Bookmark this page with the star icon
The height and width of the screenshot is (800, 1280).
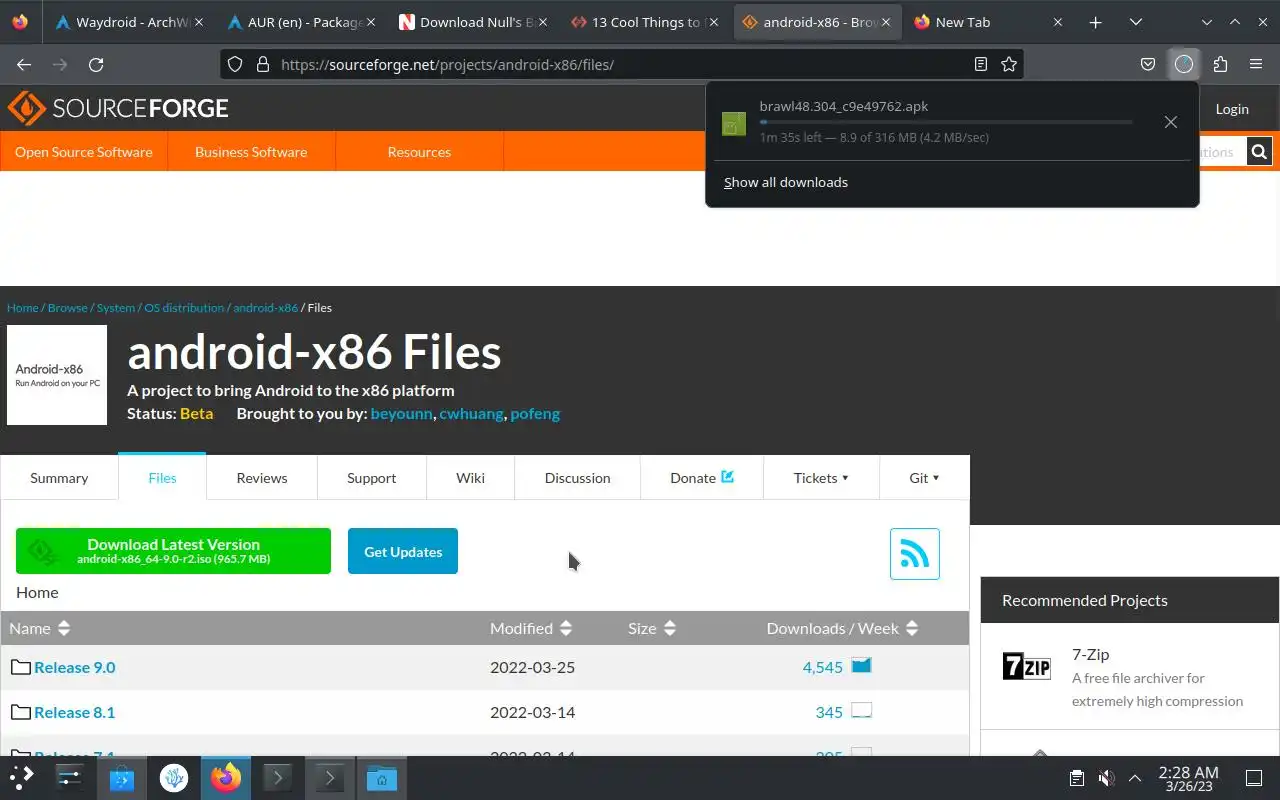point(1009,64)
